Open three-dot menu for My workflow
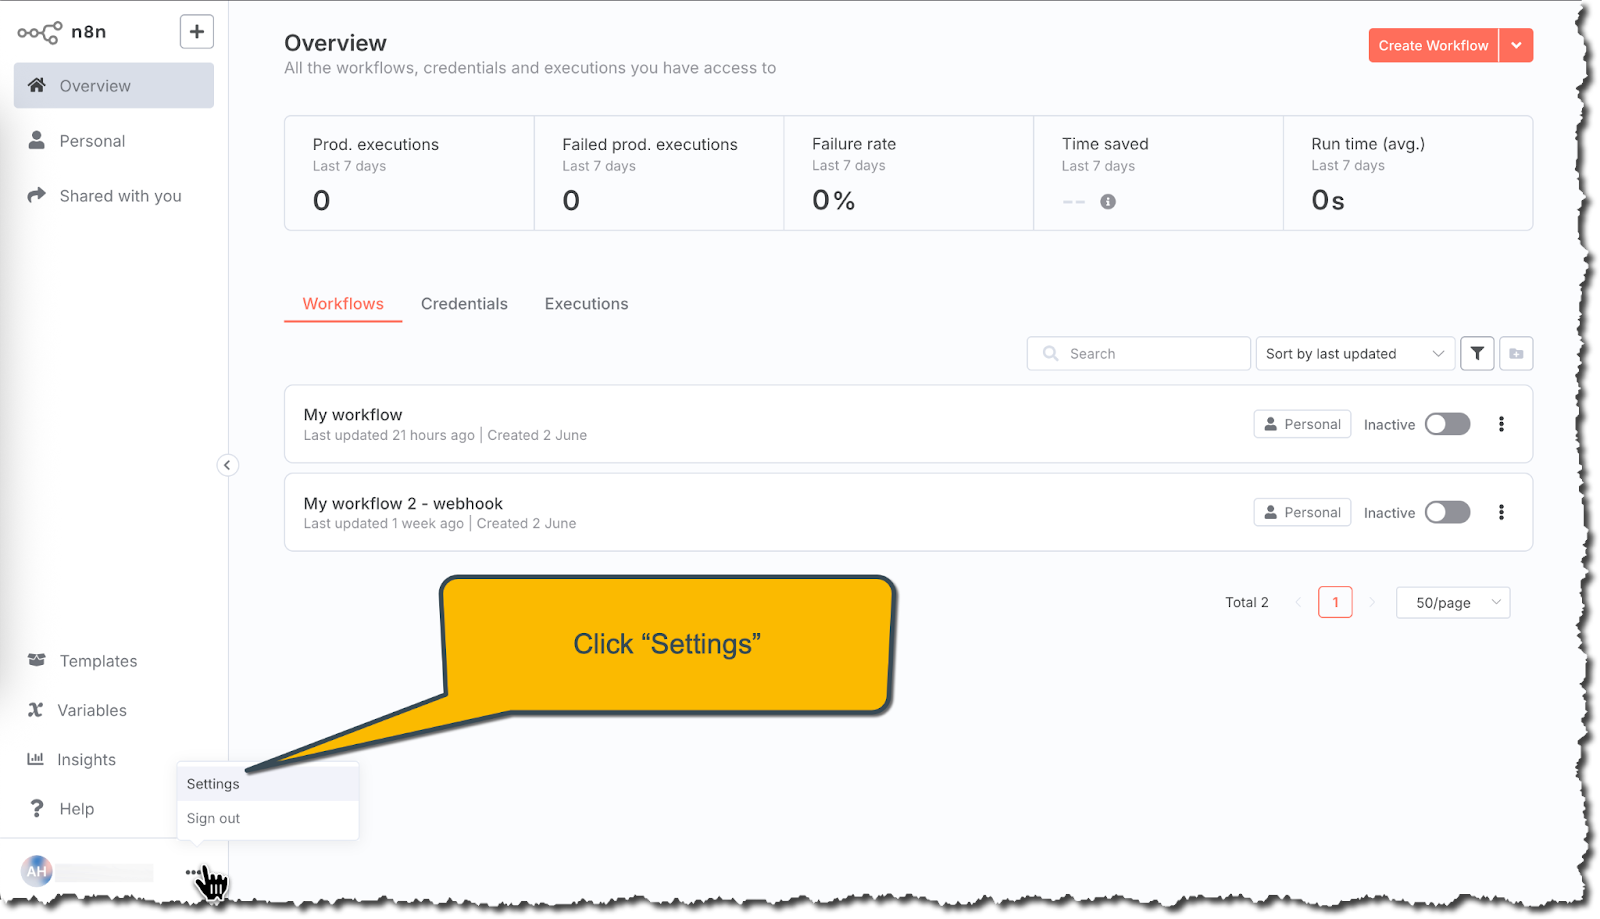Screen dimensions: 1600x919 click(1501, 424)
